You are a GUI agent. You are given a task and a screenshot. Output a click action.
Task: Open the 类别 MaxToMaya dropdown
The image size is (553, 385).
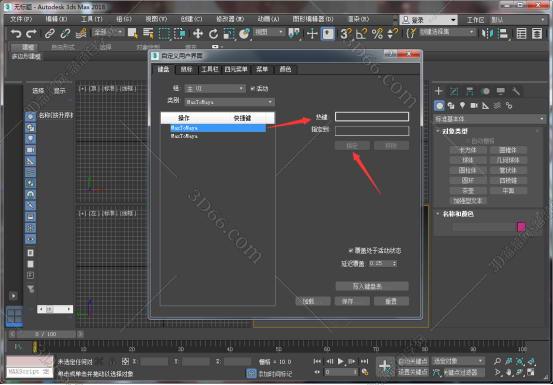[230, 102]
